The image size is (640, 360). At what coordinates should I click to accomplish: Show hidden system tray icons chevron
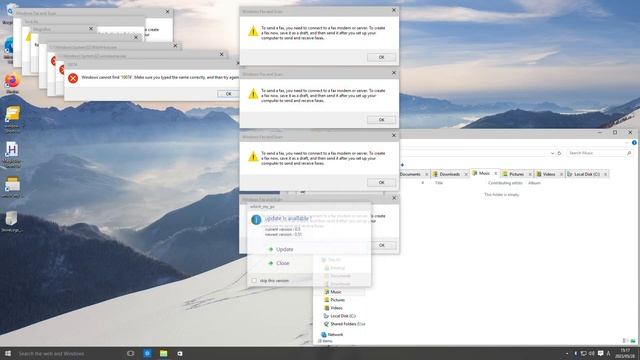coord(567,353)
